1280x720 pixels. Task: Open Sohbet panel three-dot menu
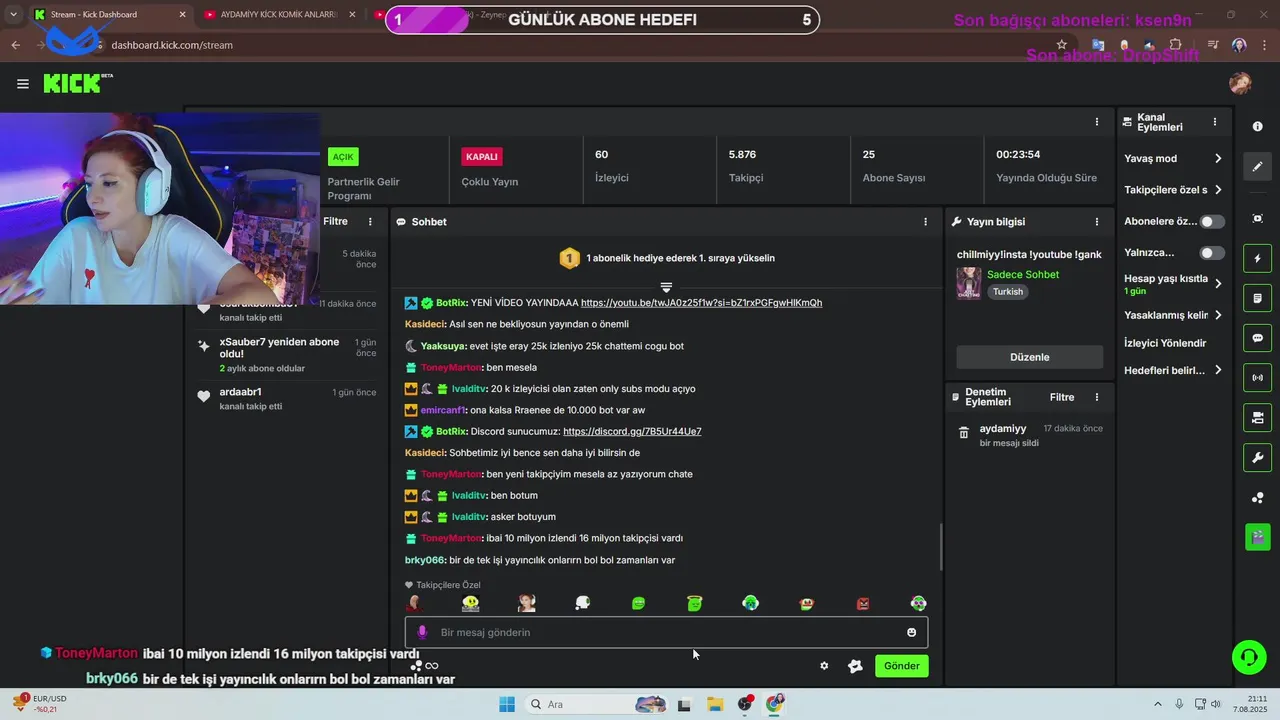(925, 222)
